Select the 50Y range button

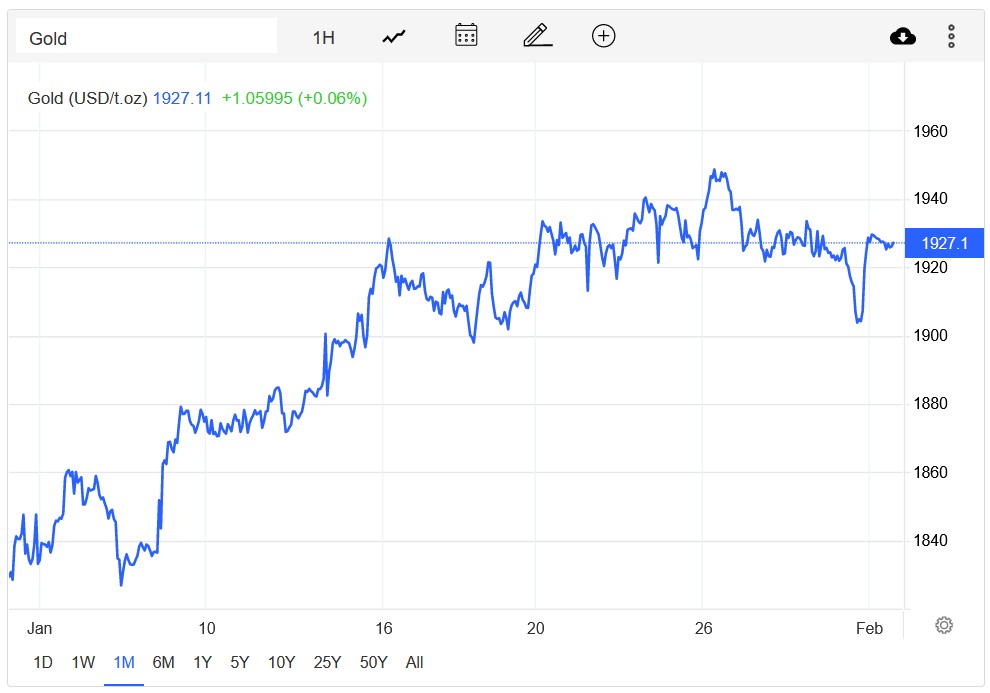pyautogui.click(x=372, y=662)
